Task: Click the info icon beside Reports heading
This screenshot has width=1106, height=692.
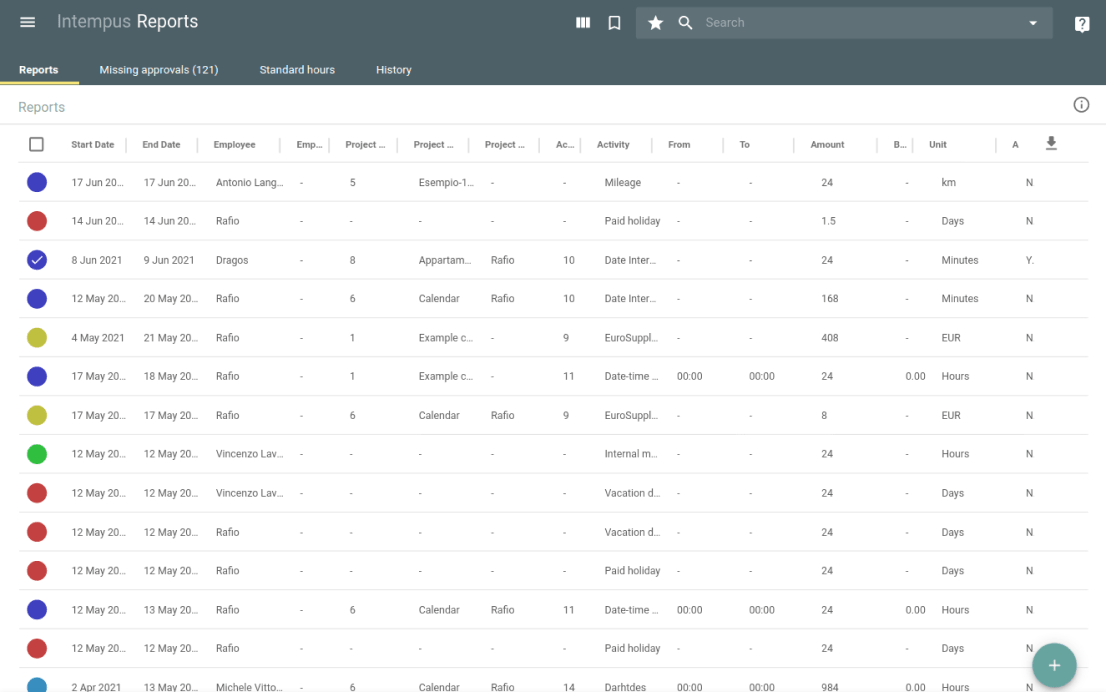Action: [1081, 105]
